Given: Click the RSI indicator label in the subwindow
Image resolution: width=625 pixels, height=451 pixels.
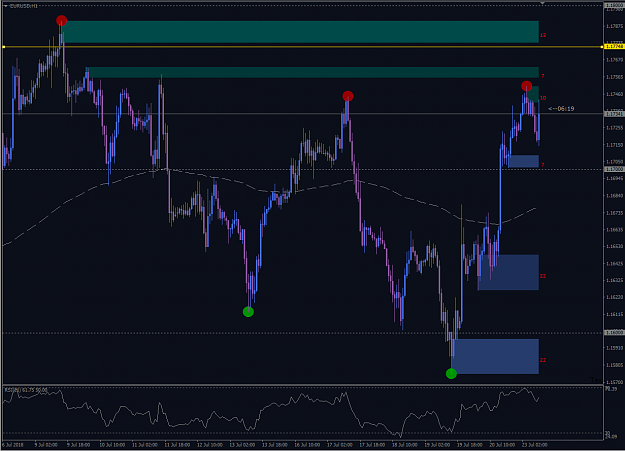Looking at the screenshot, I should coord(26,390).
